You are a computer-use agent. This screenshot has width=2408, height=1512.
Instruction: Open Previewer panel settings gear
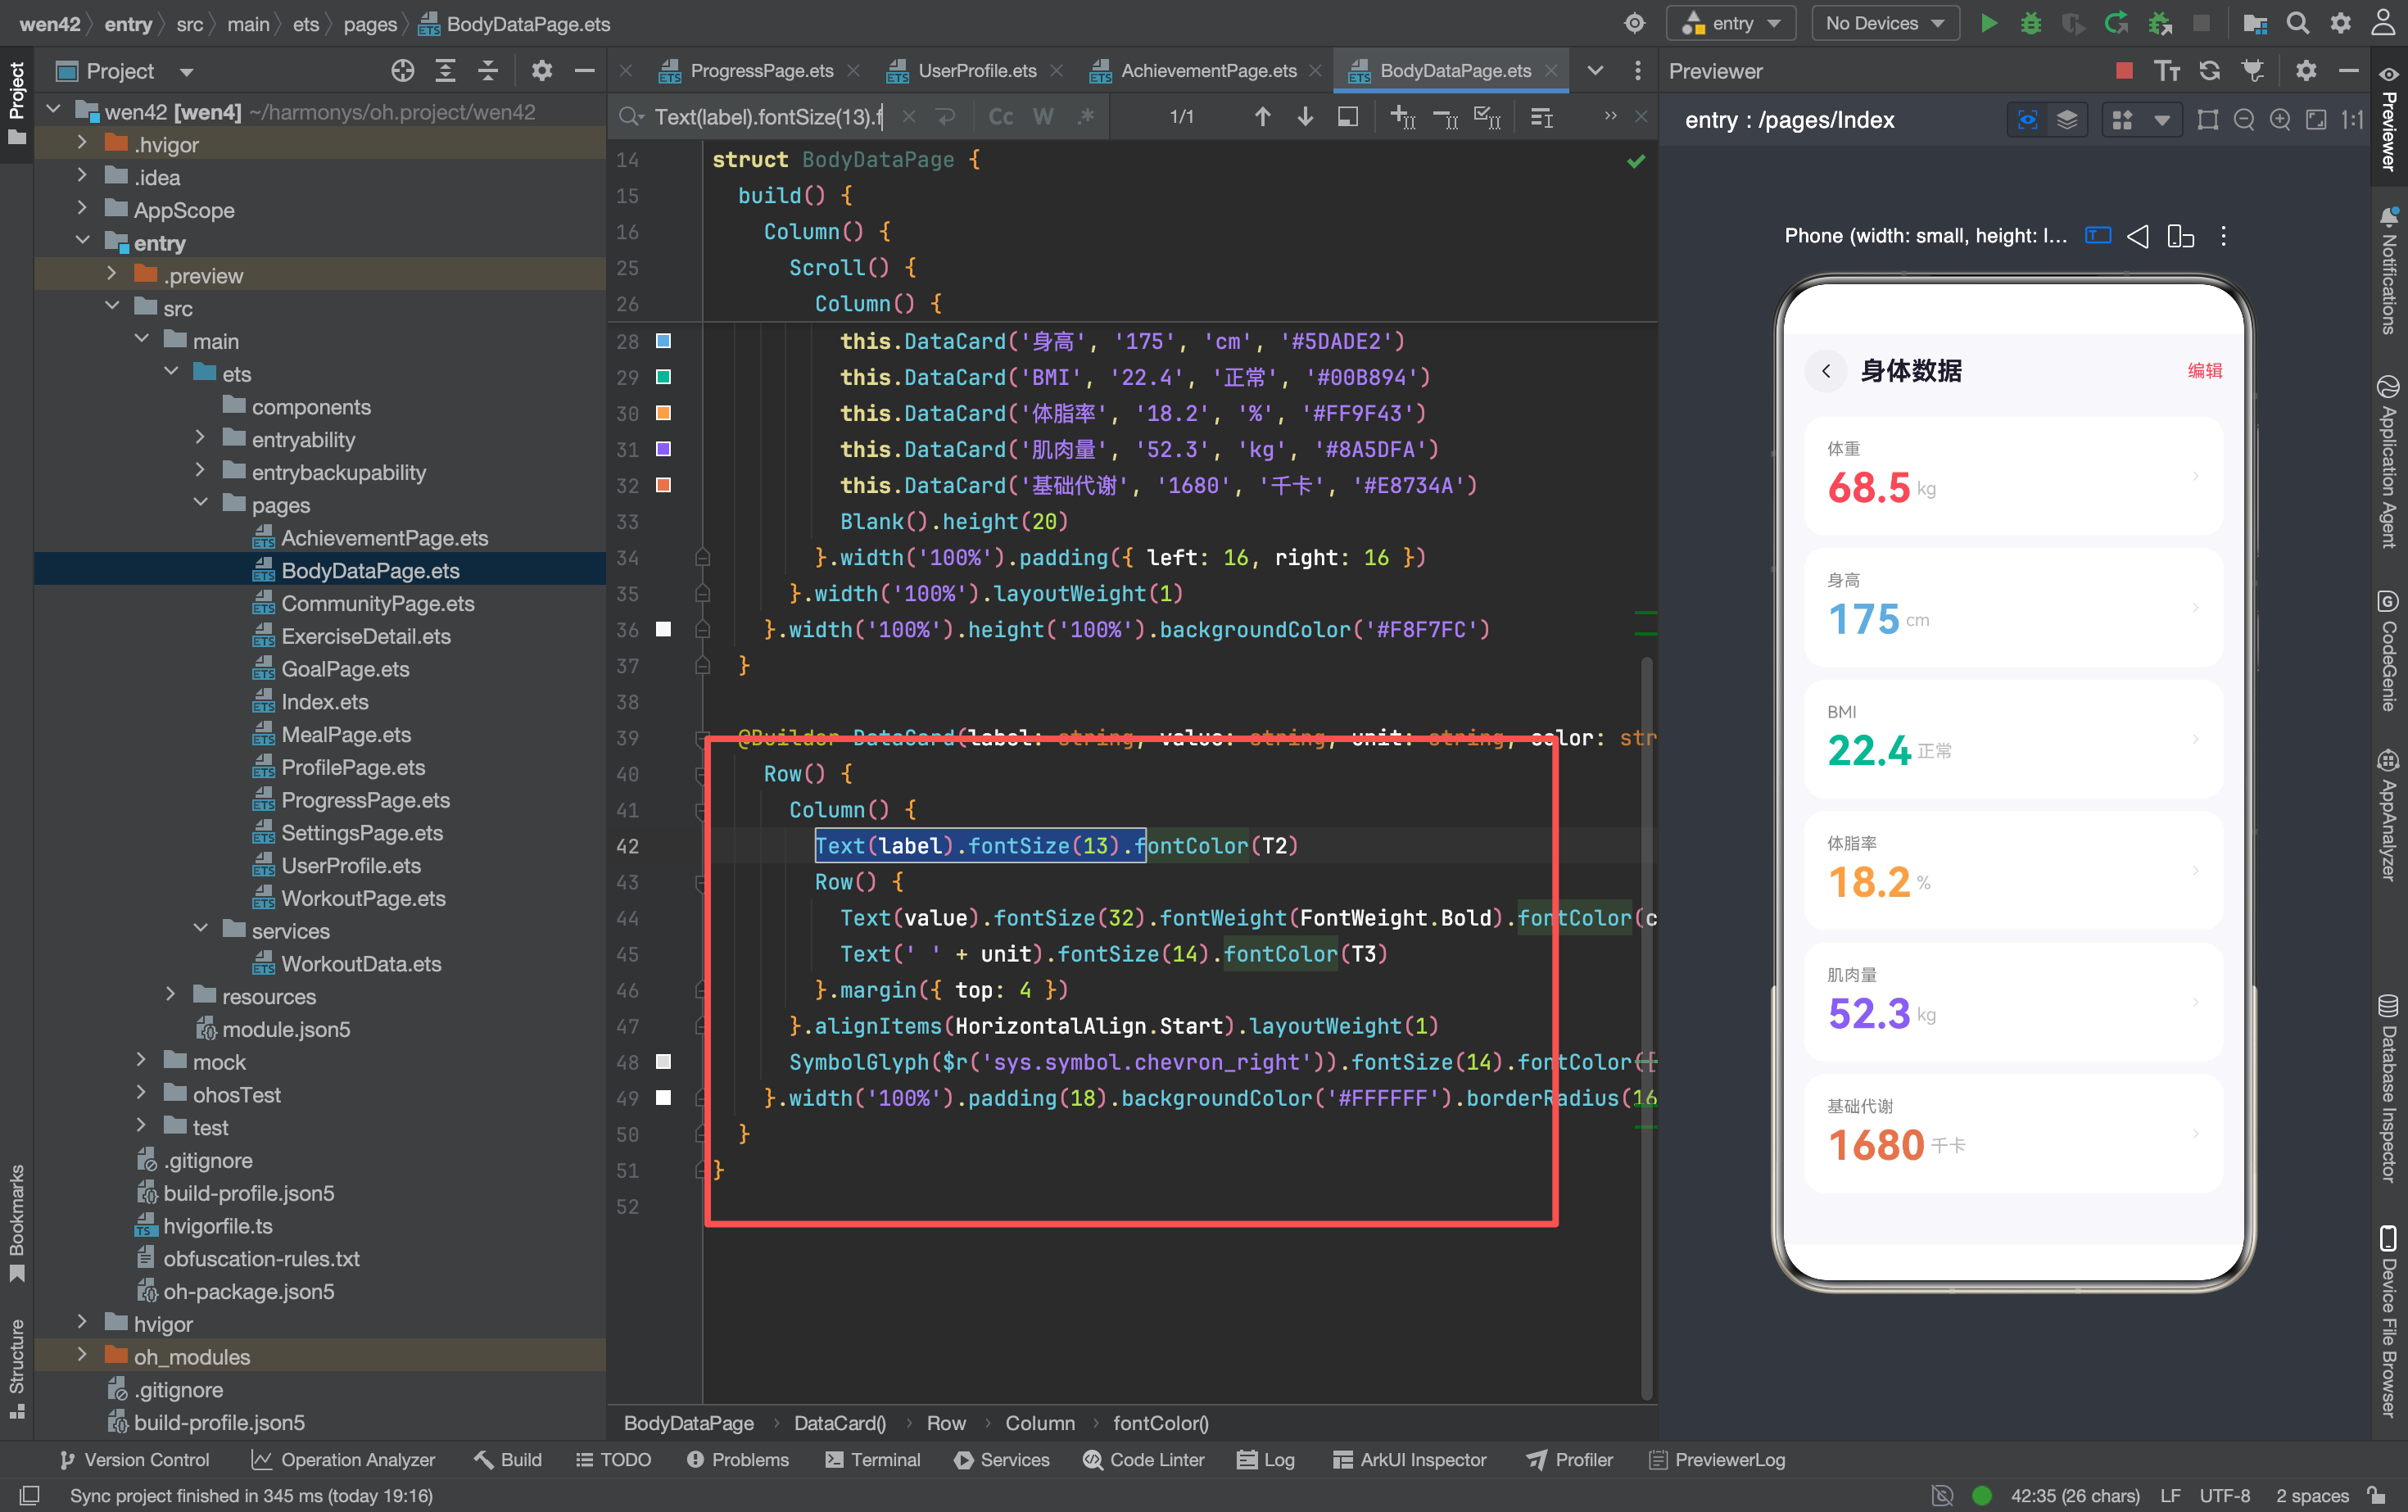(2306, 71)
